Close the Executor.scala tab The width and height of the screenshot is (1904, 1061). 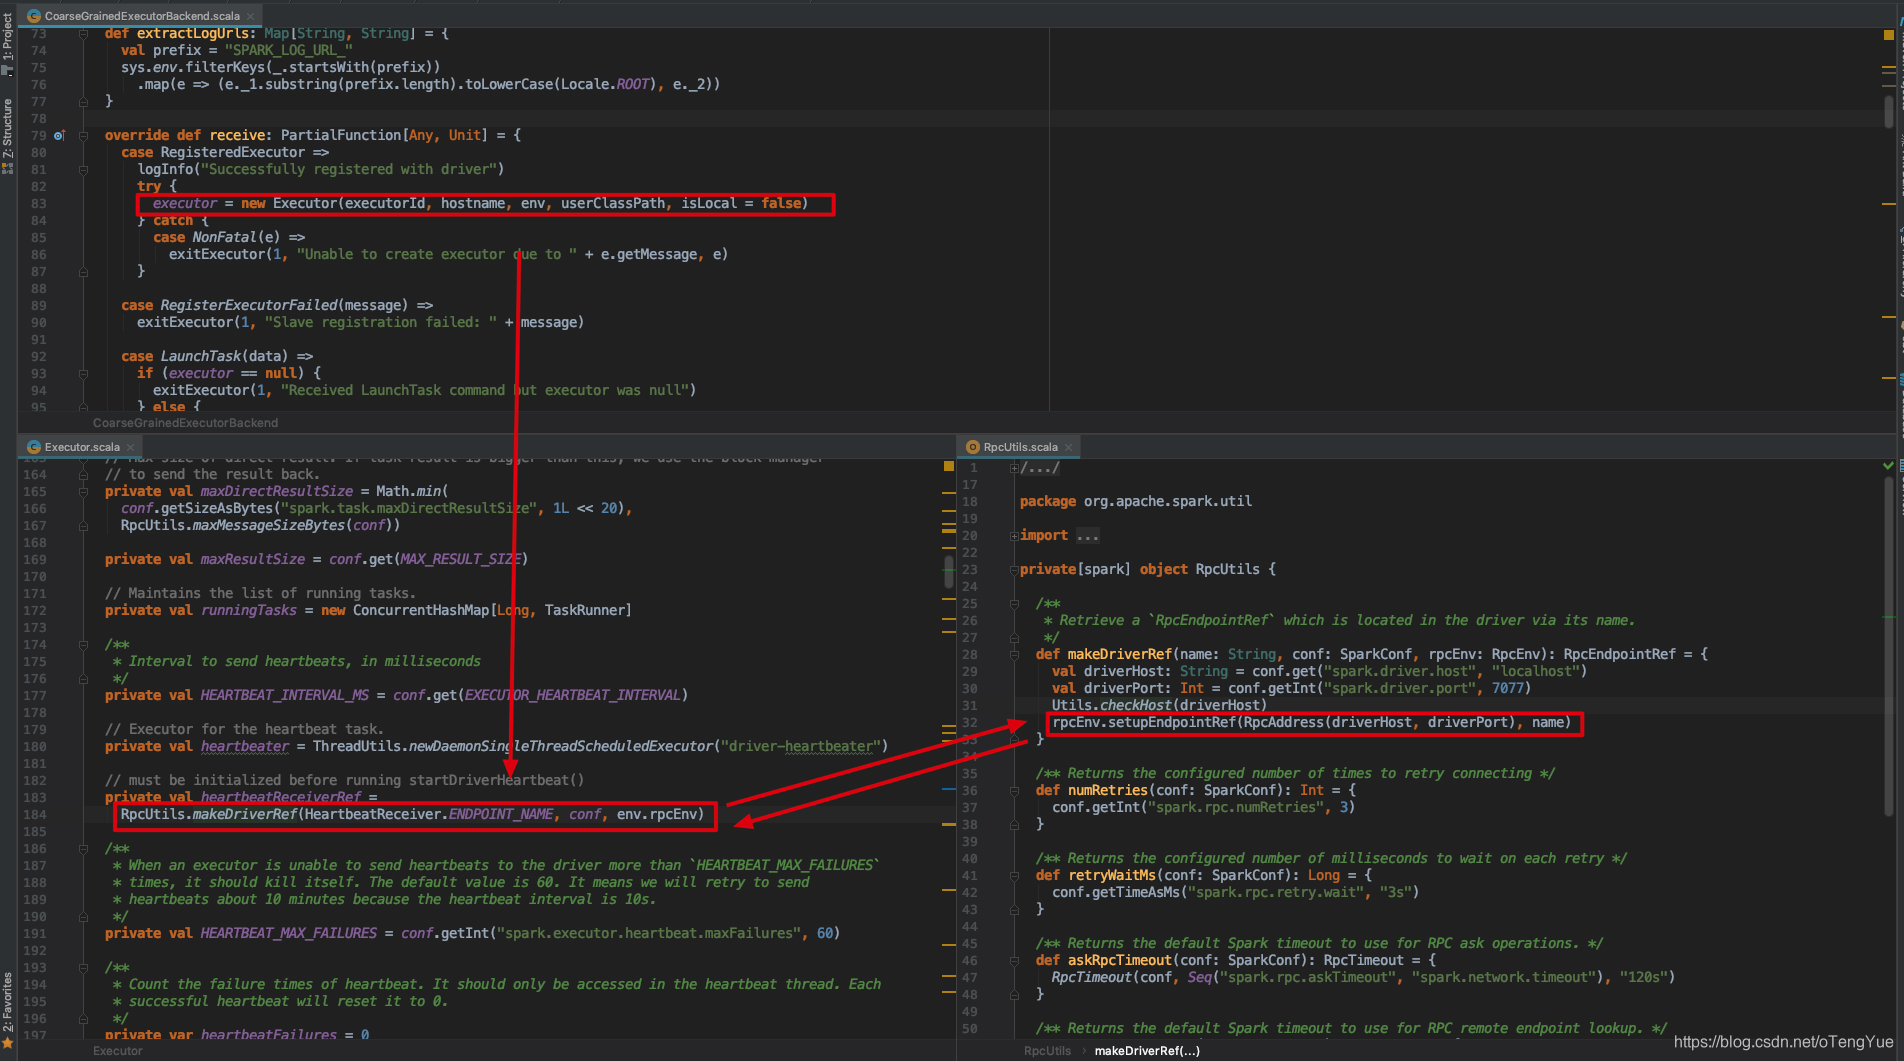[130, 447]
